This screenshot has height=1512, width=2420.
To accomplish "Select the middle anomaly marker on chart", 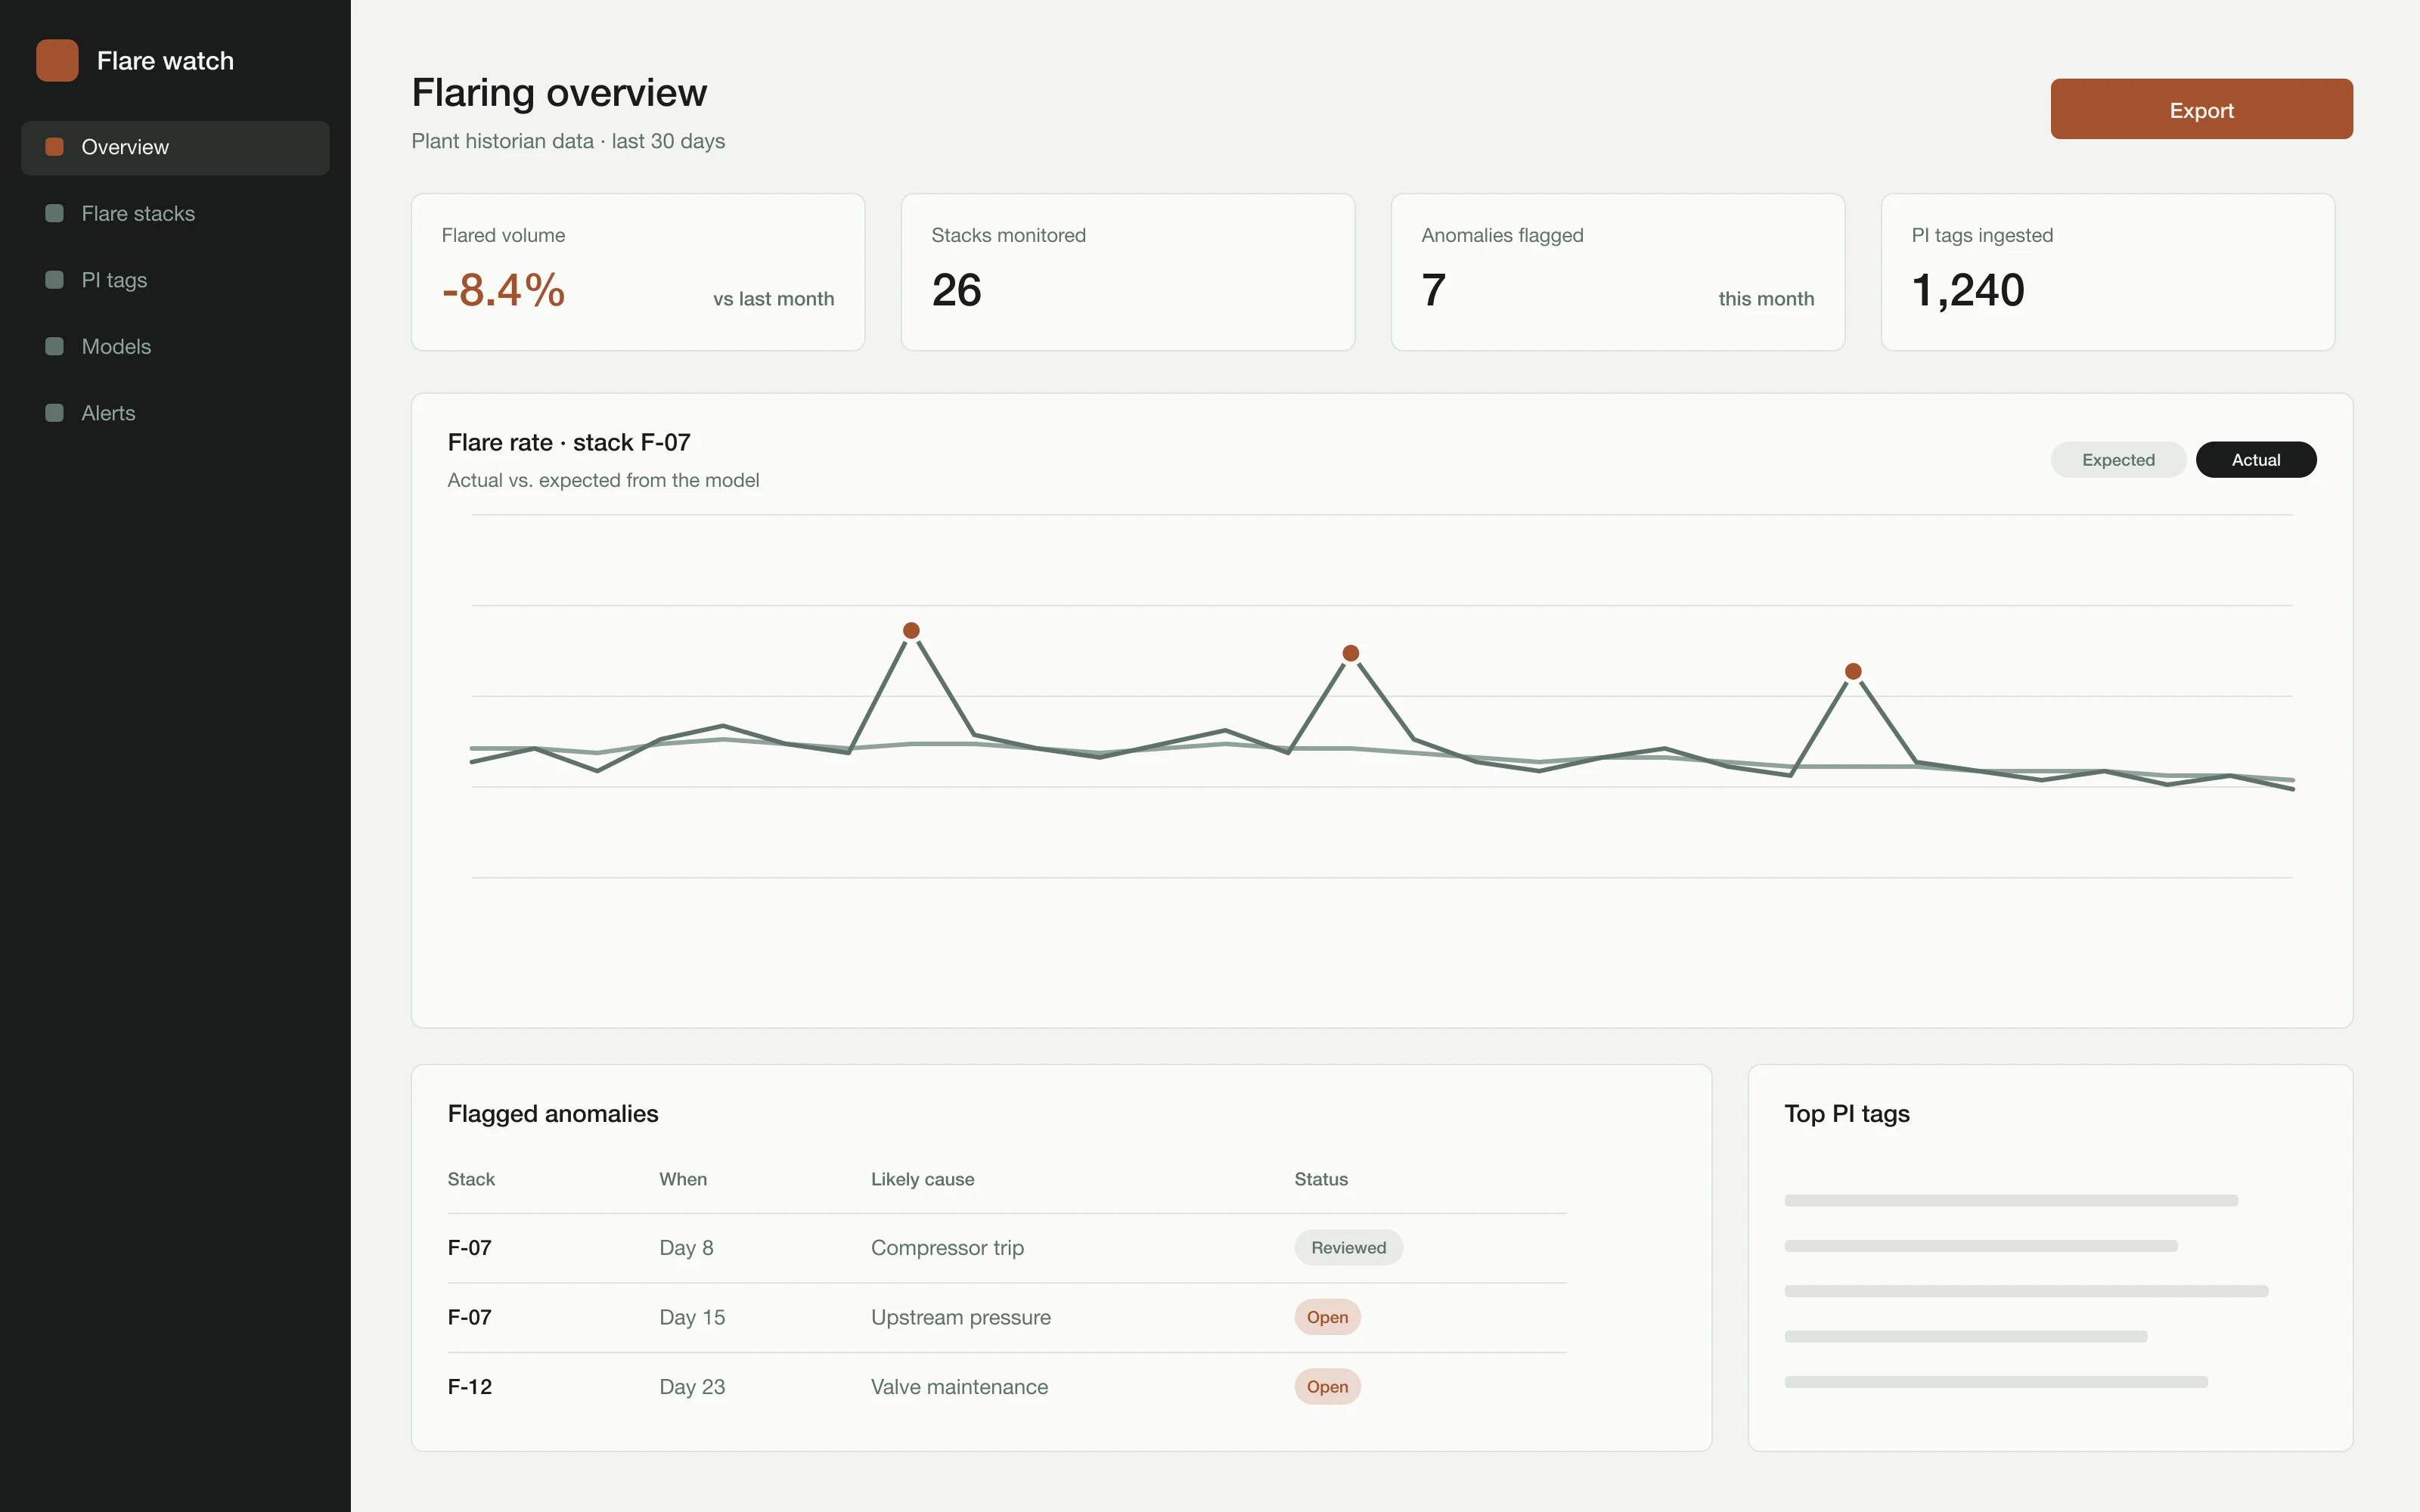I will 1350,653.
